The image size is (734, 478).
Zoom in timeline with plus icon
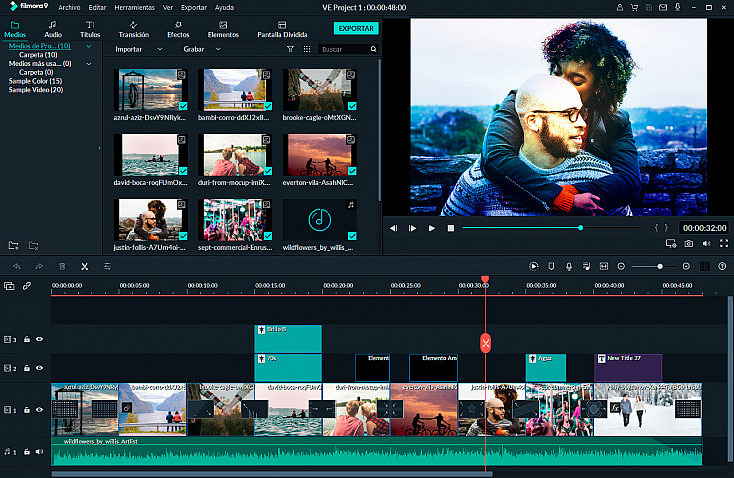[x=686, y=266]
